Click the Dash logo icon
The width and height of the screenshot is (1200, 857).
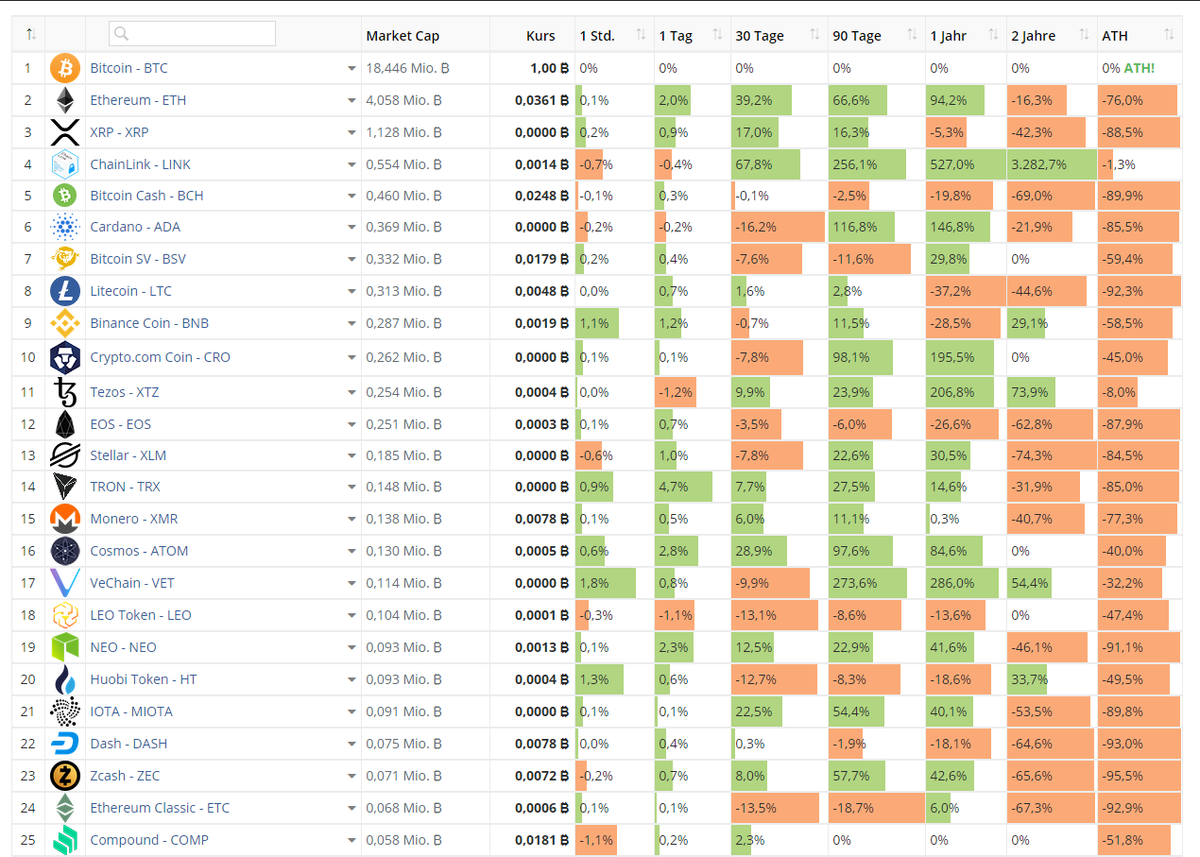65,743
